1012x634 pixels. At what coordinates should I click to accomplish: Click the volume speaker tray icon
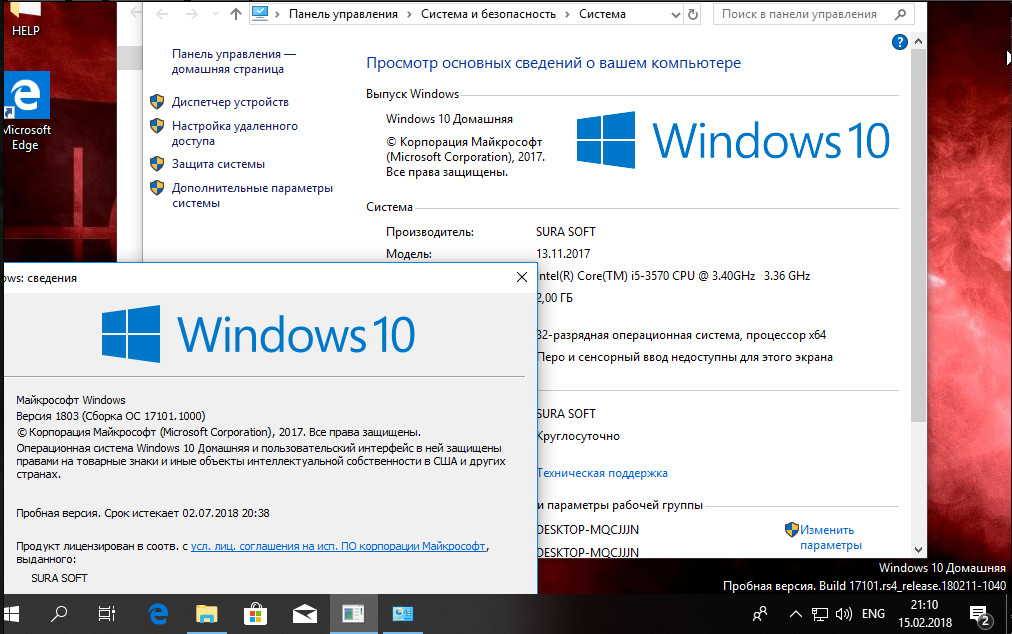click(844, 614)
